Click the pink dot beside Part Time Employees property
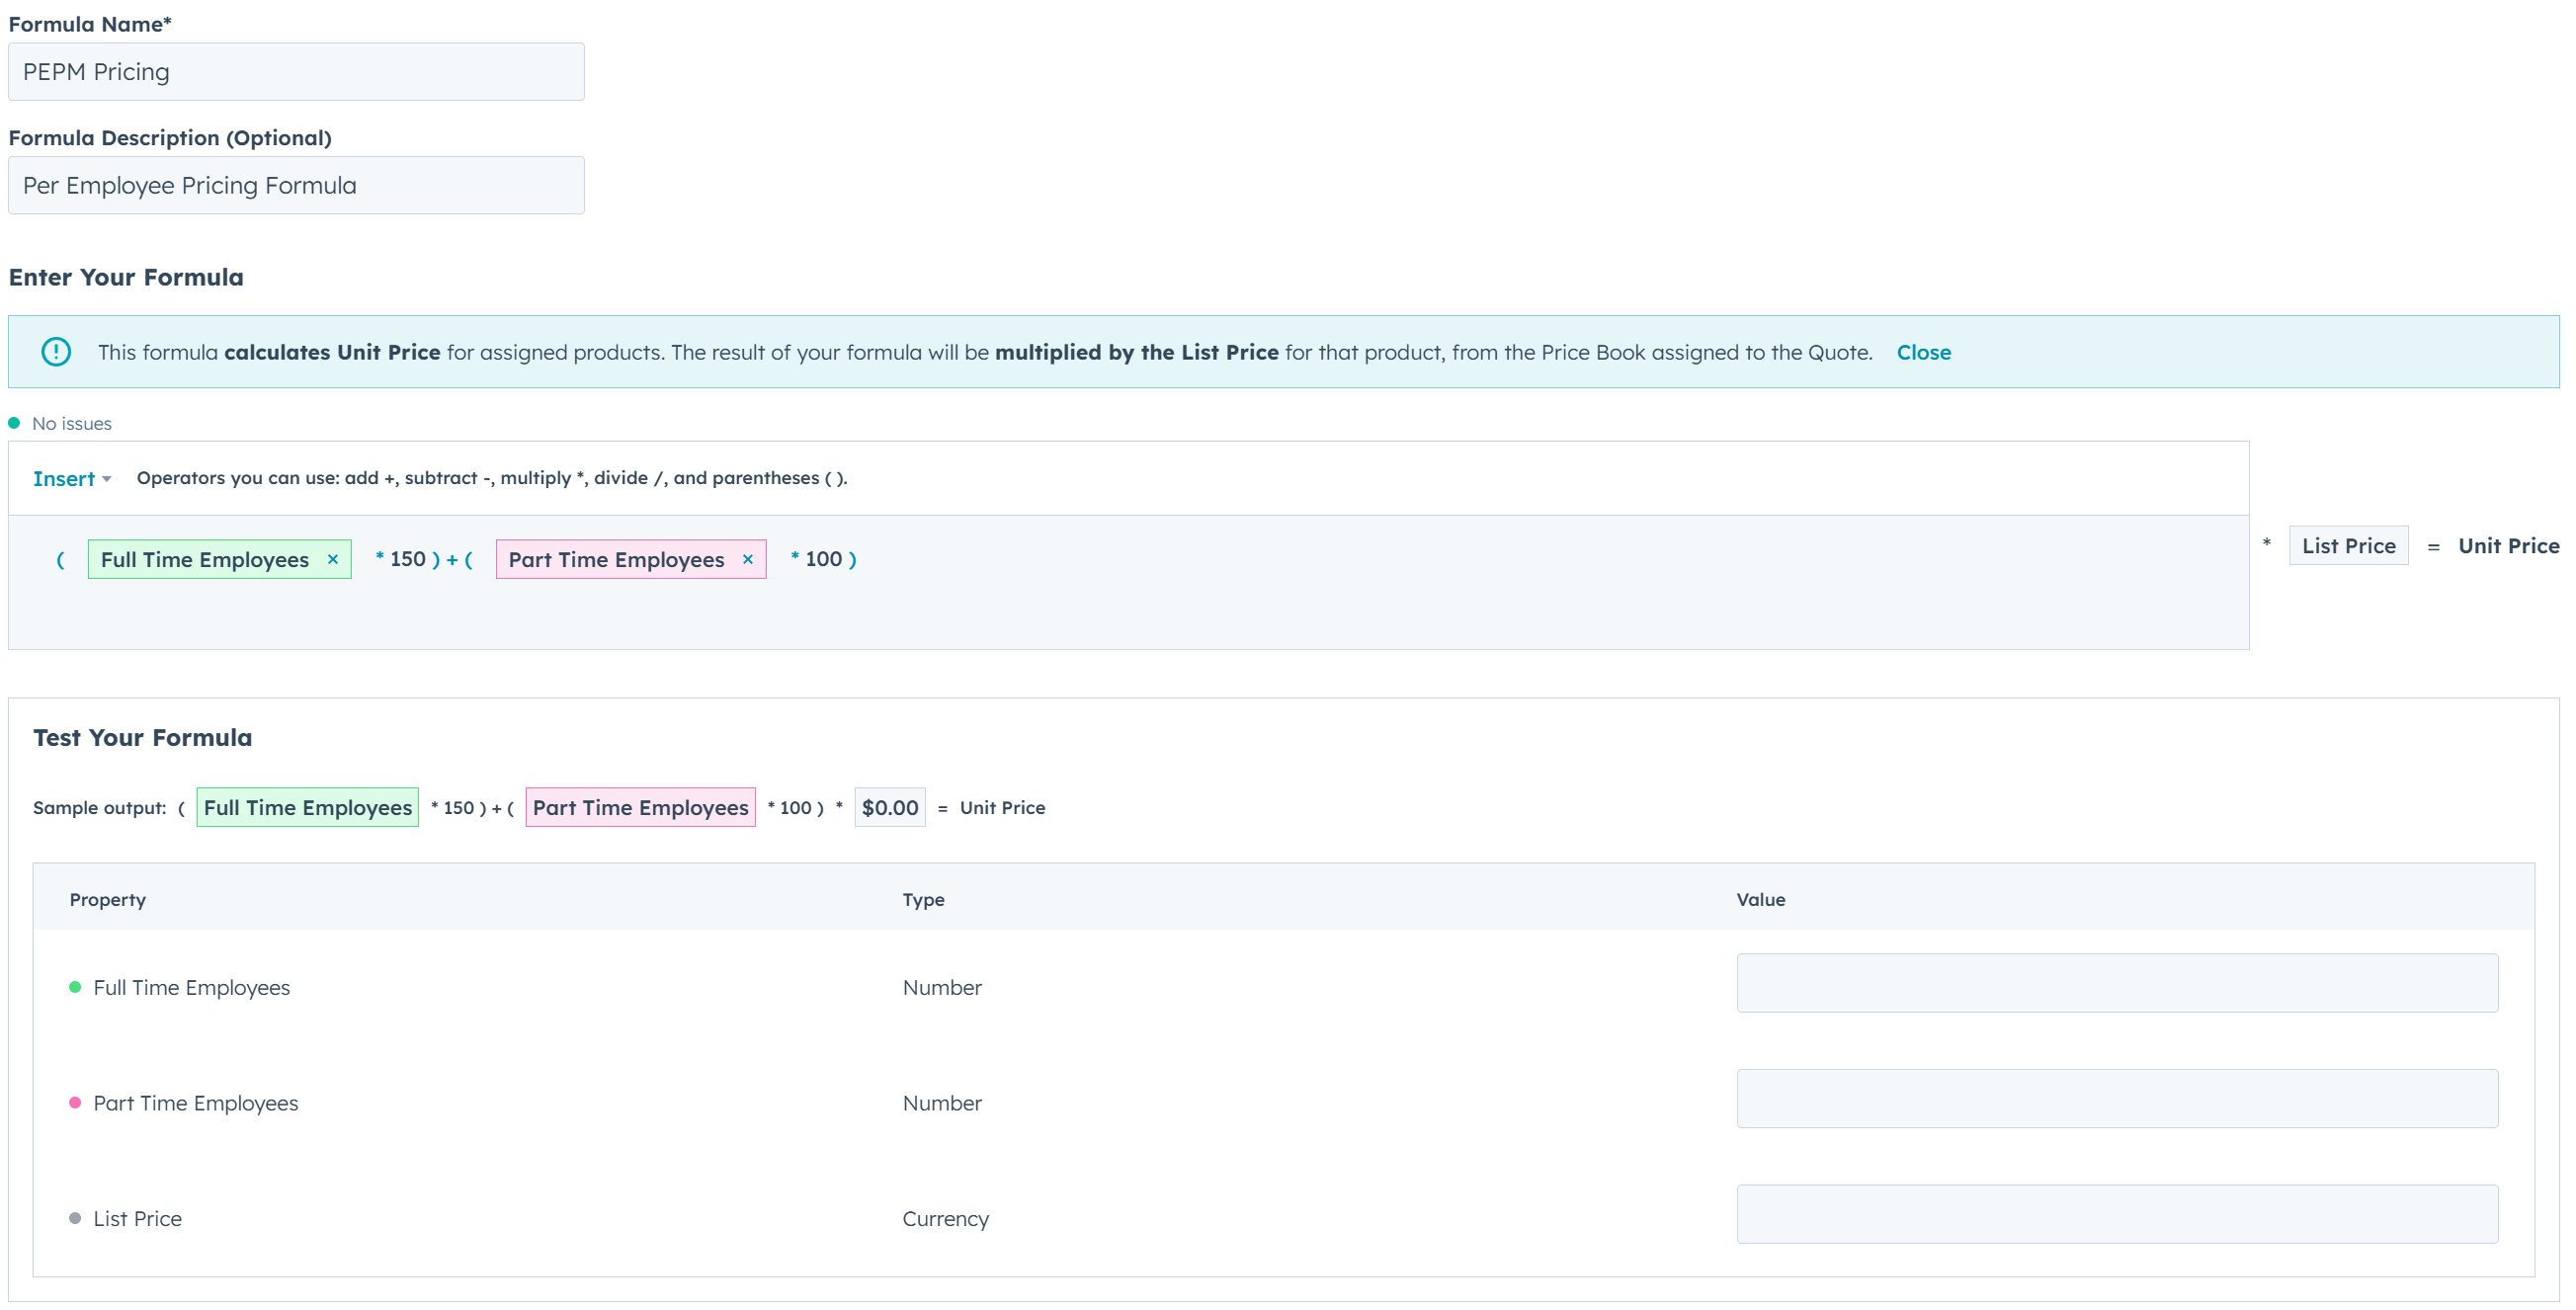Image resolution: width=2576 pixels, height=1310 pixels. [76, 1103]
